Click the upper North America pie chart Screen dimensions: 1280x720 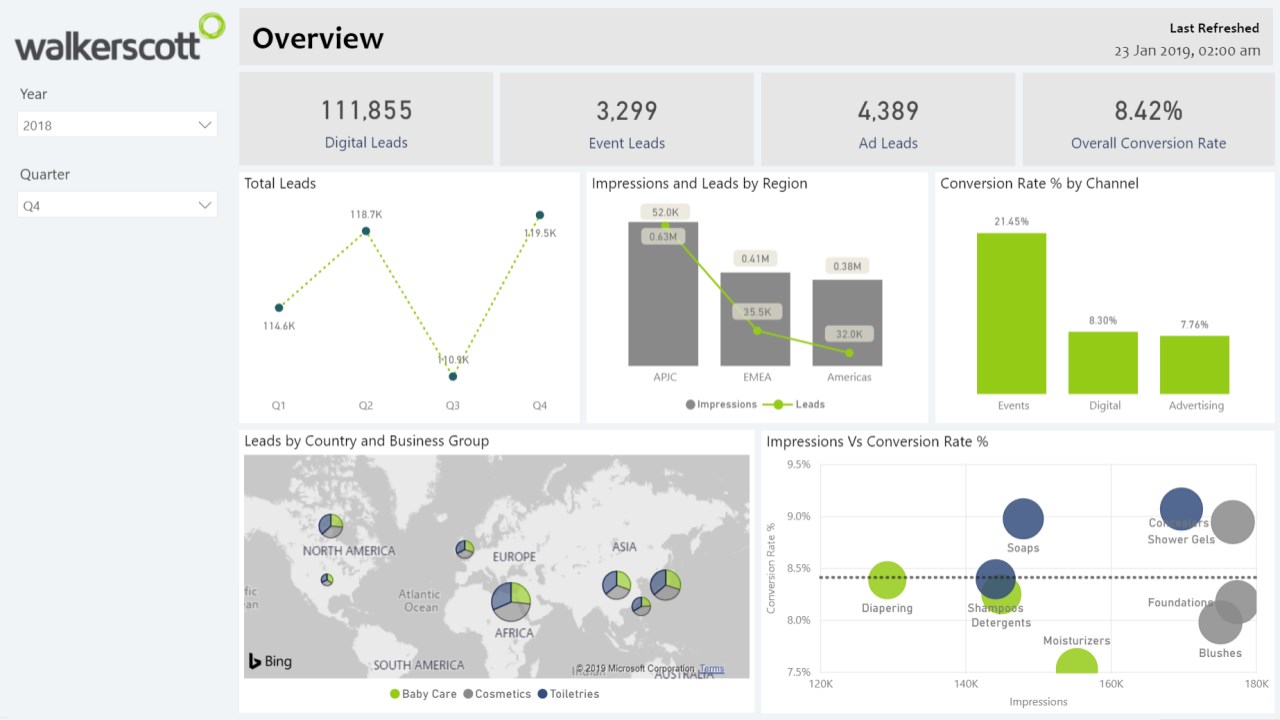[x=331, y=525]
